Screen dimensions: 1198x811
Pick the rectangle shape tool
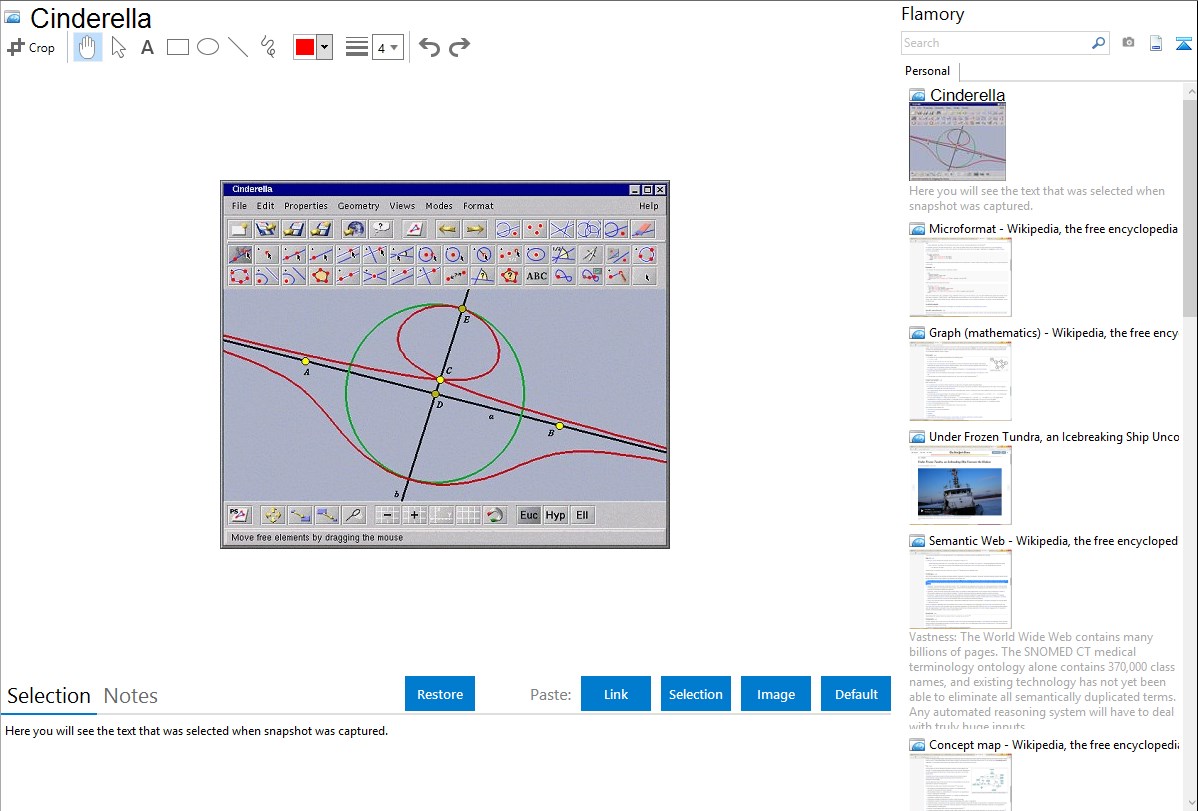[x=178, y=47]
